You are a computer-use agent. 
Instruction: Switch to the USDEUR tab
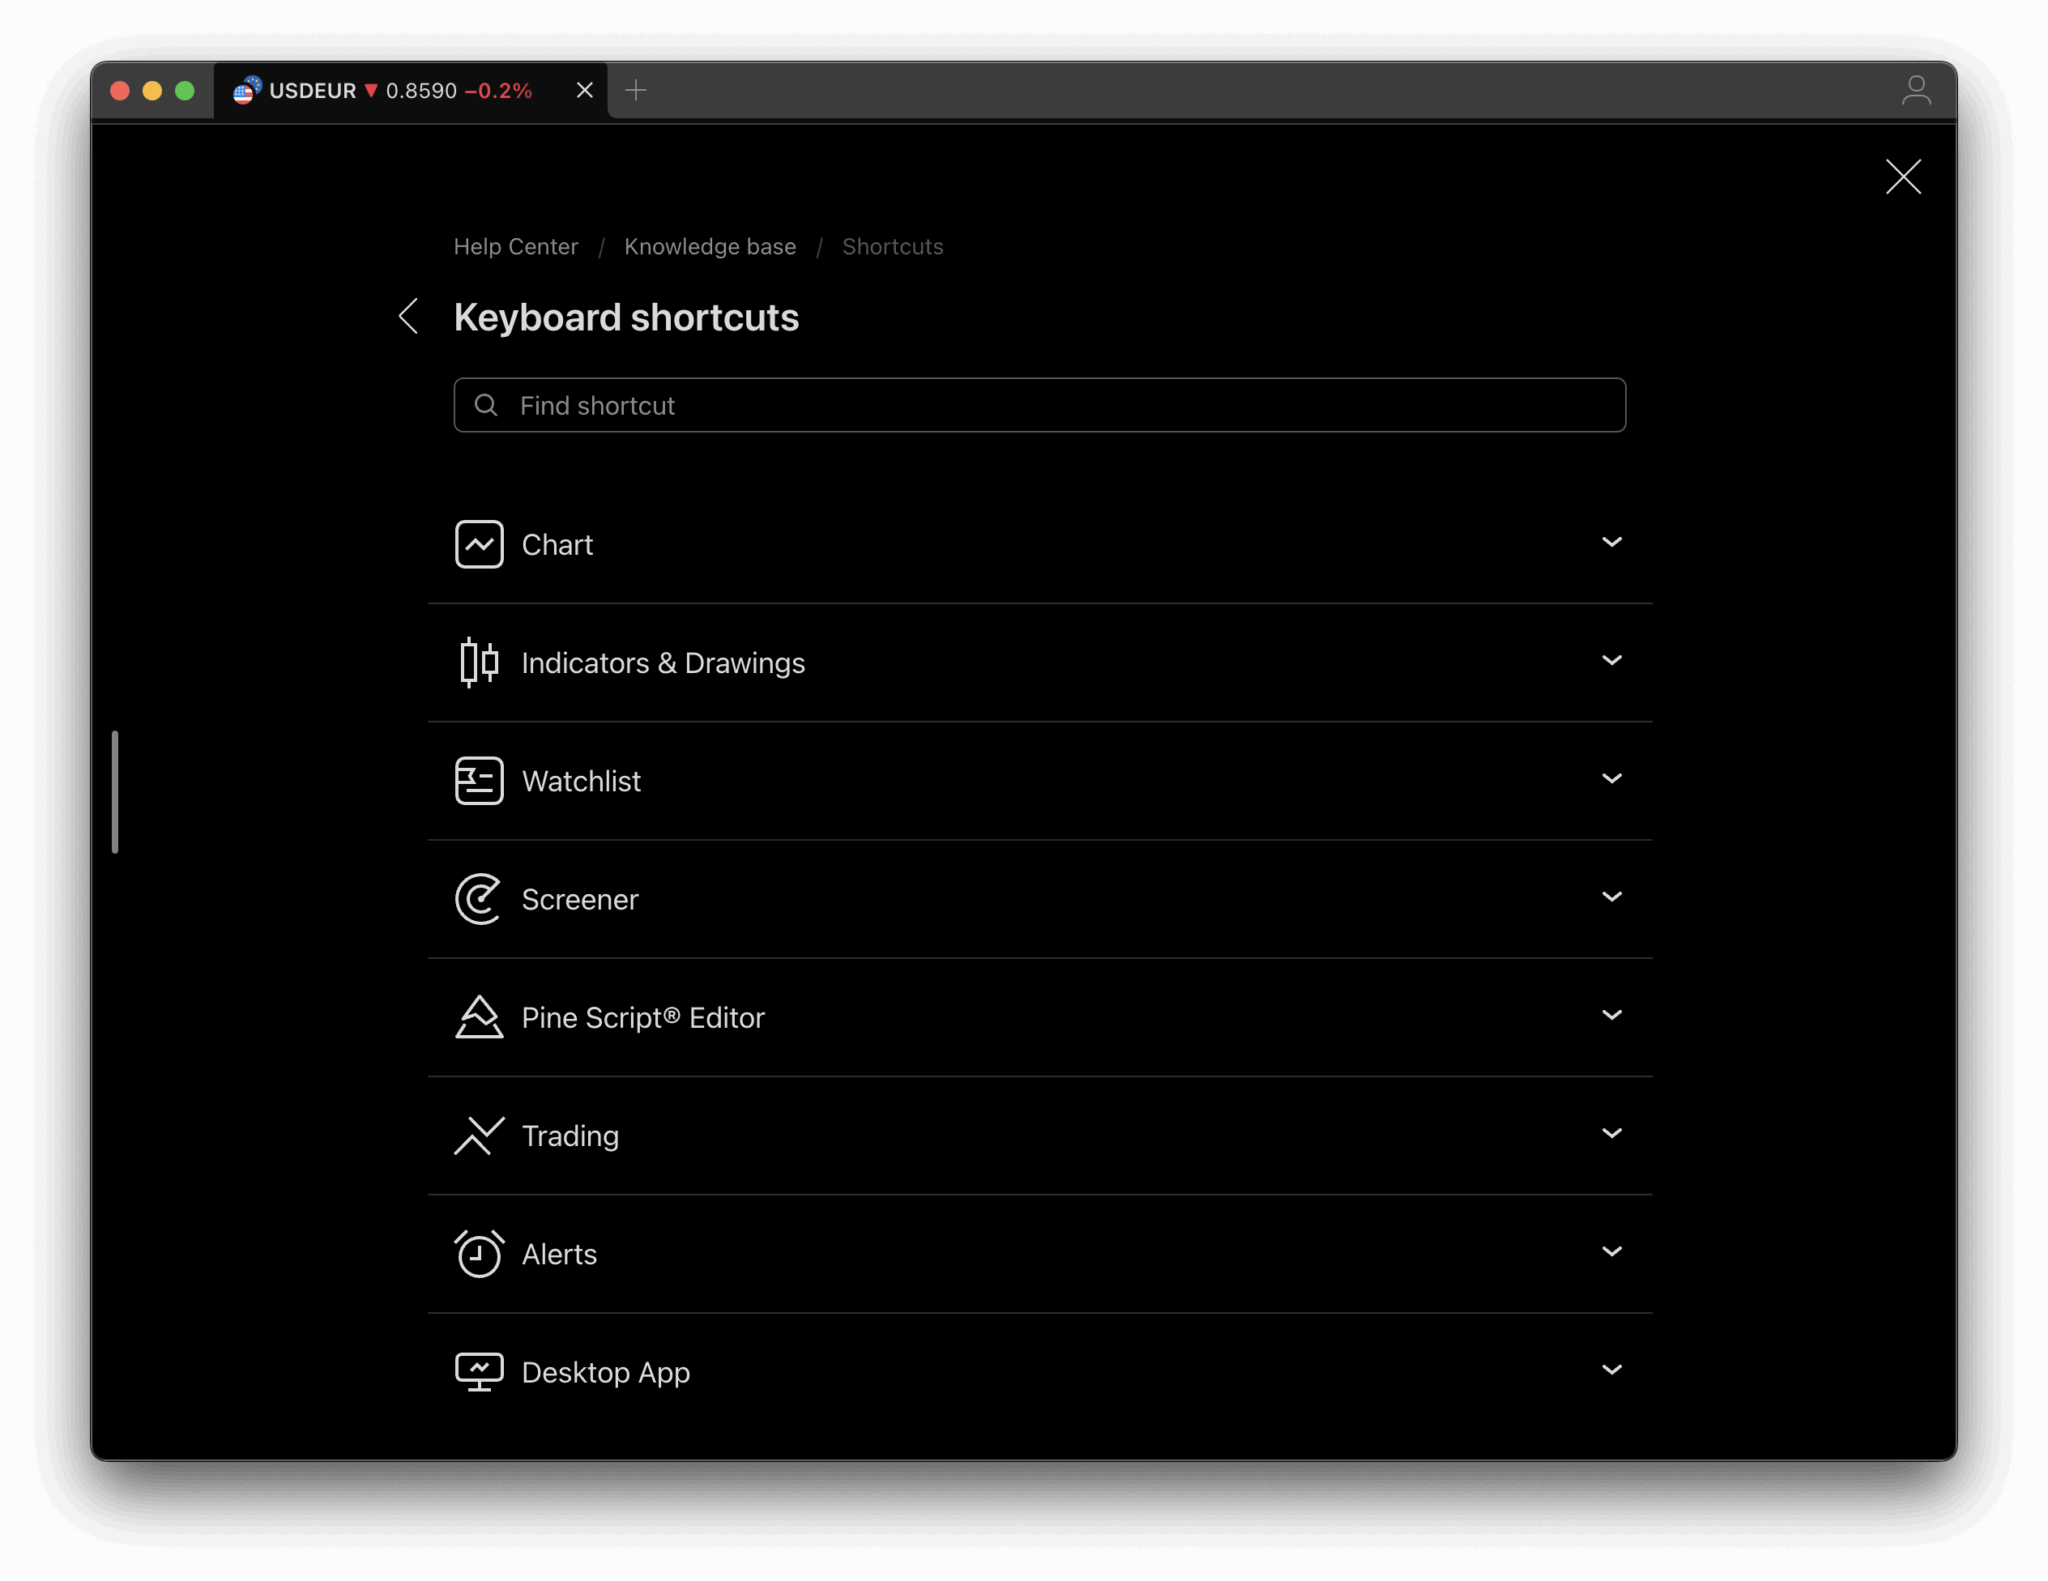(400, 91)
